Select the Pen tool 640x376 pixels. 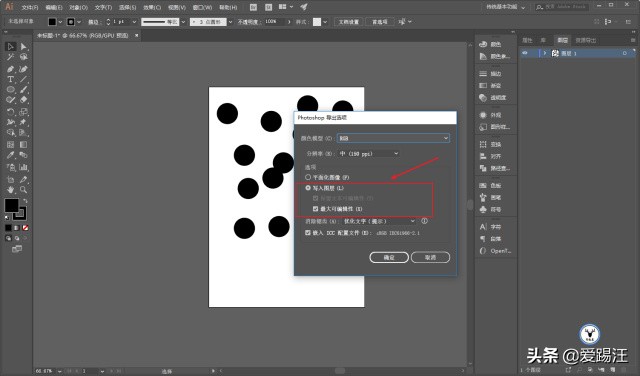[x=11, y=69]
